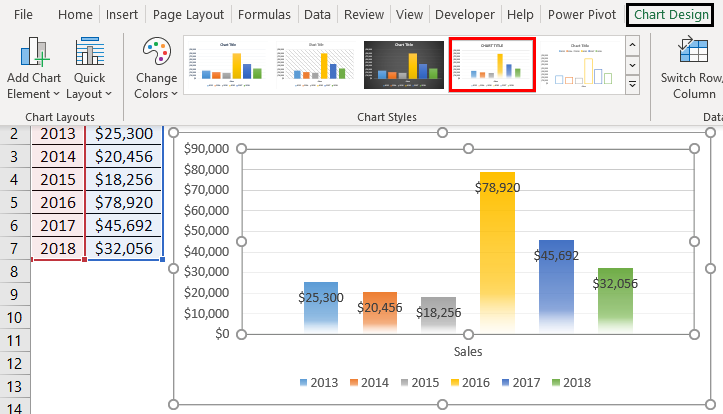This screenshot has height=414, width=723.
Task: Click the Switch Row/Column button
Action: (692, 68)
